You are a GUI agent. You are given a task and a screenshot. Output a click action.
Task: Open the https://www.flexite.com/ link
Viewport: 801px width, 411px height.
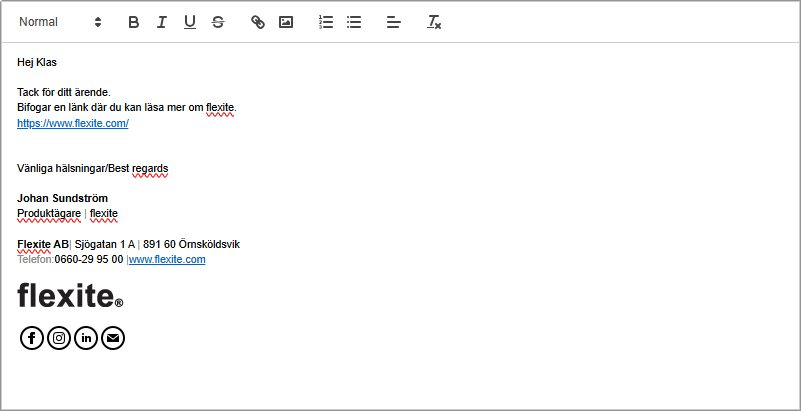point(73,123)
